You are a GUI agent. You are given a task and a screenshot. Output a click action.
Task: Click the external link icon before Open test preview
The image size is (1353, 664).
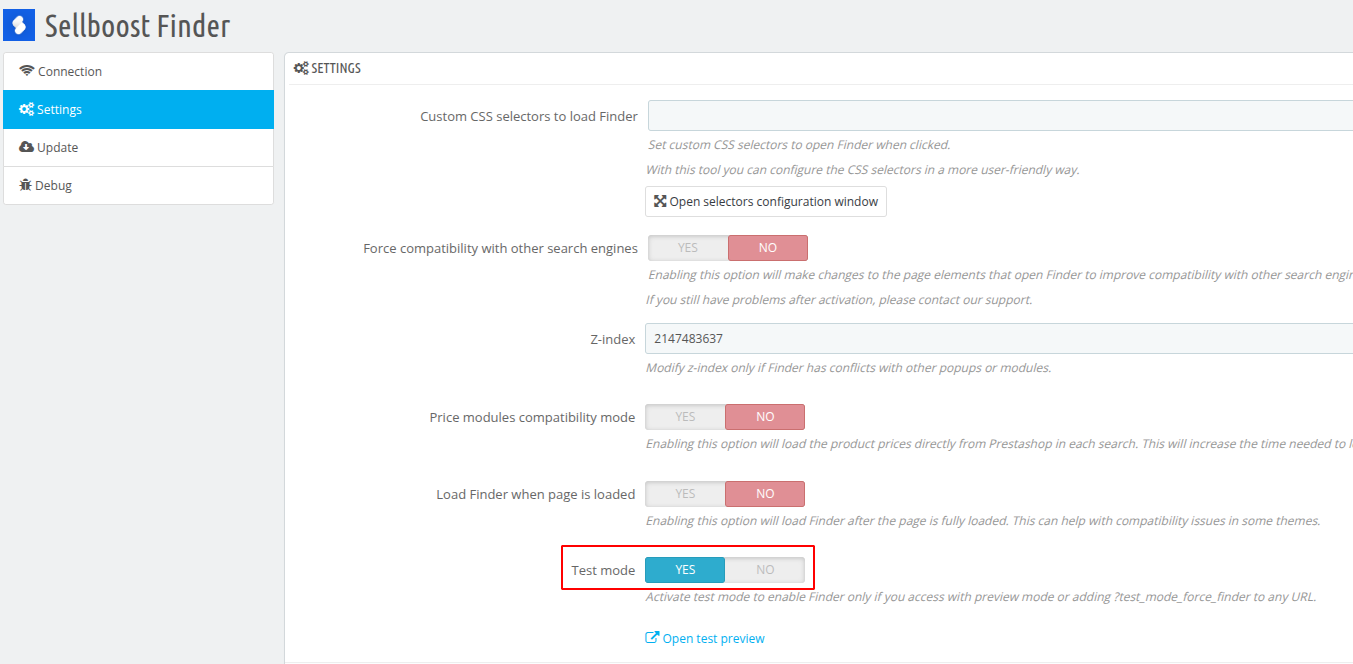point(652,638)
